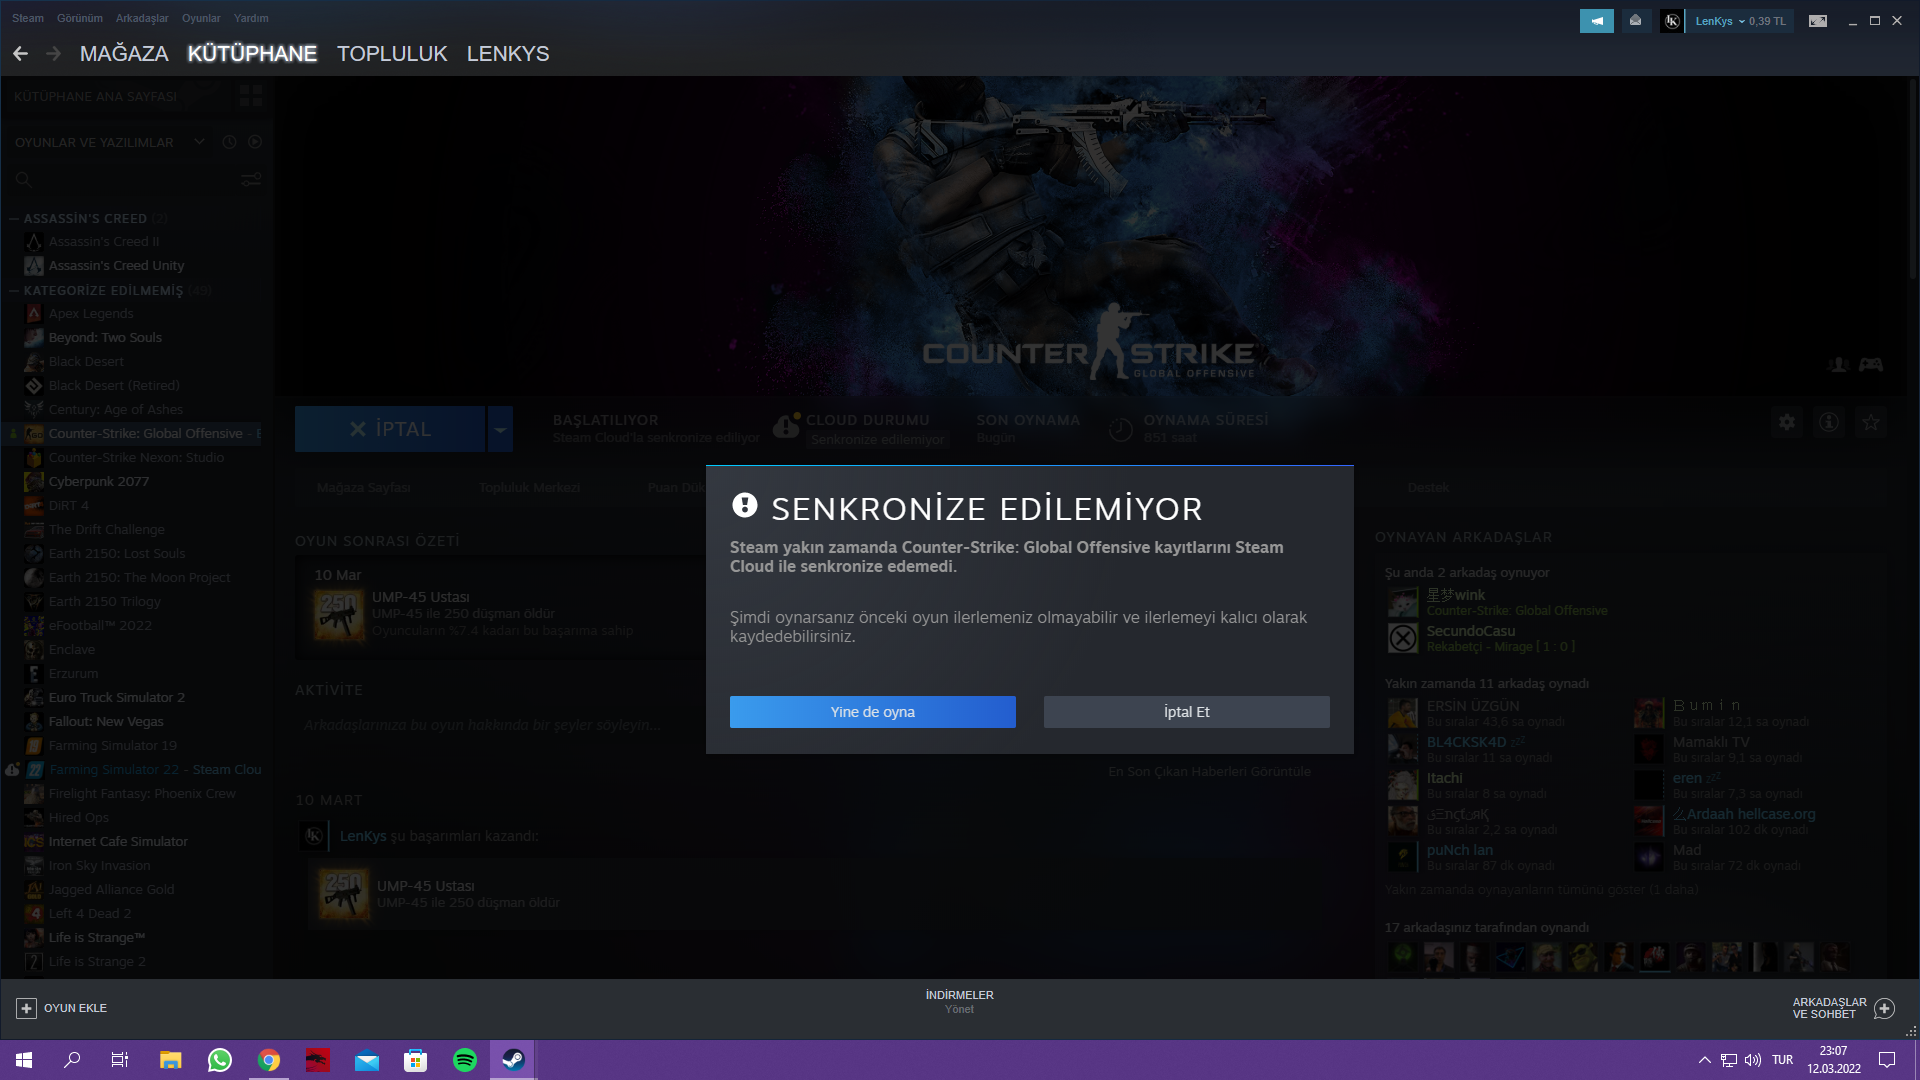The width and height of the screenshot is (1920, 1080).
Task: Open dropdown arrow beside İPTAL button
Action: [500, 429]
